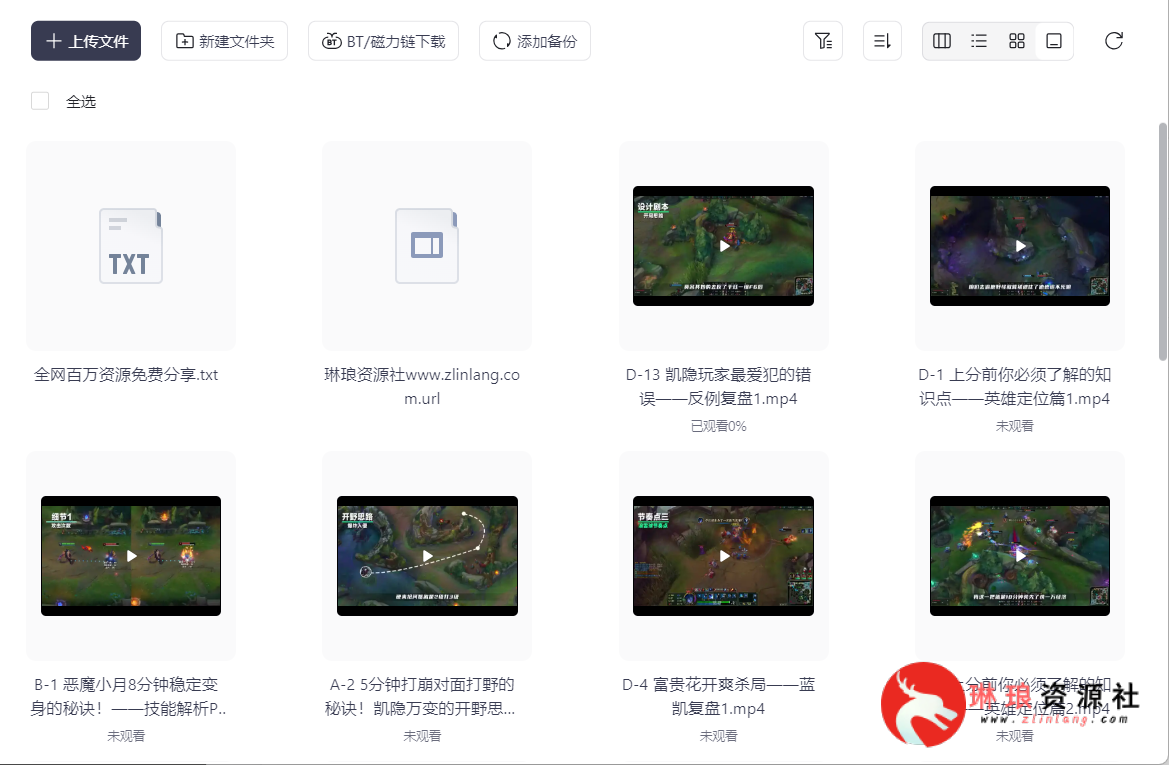Play video D-1 英雄定位篇1 thumbnail
1169x765 pixels.
(1020, 246)
